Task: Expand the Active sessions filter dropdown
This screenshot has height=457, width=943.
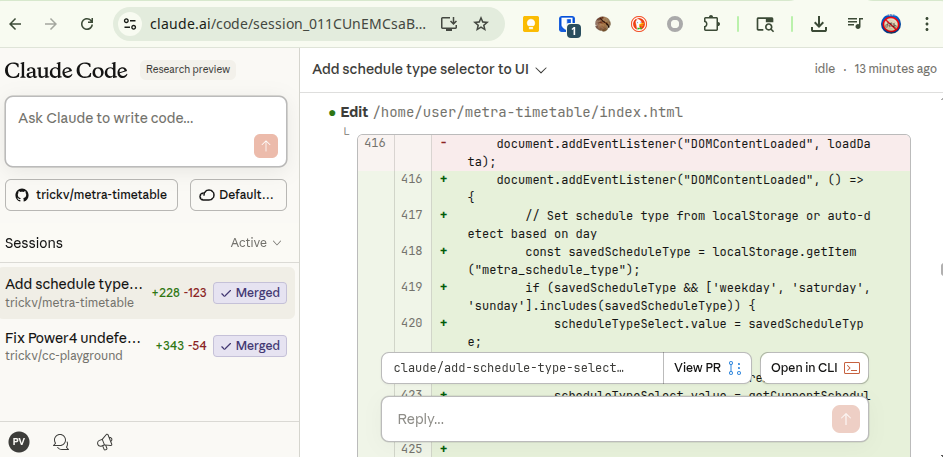Action: [256, 243]
